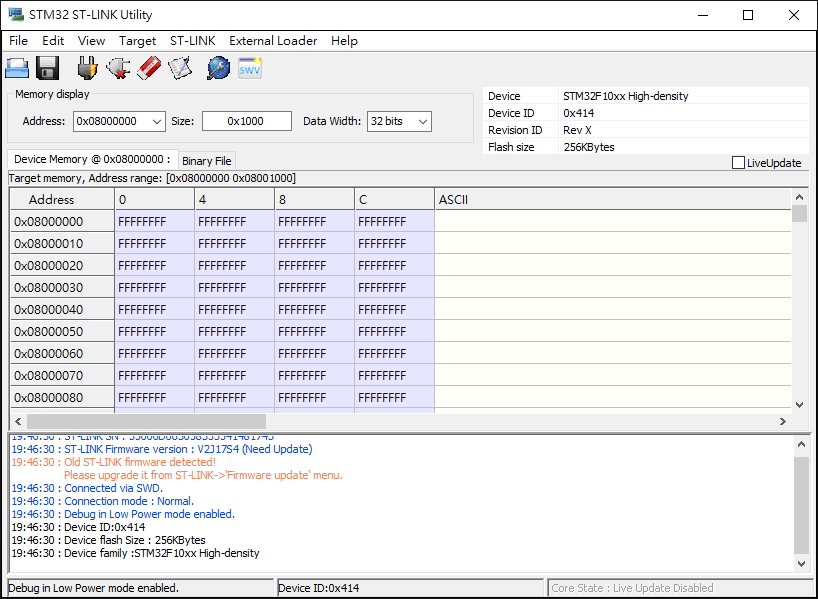Image resolution: width=818 pixels, height=599 pixels.
Task: Click FFFFFFFF cell in column C, row 0x08000050
Action: tap(395, 331)
